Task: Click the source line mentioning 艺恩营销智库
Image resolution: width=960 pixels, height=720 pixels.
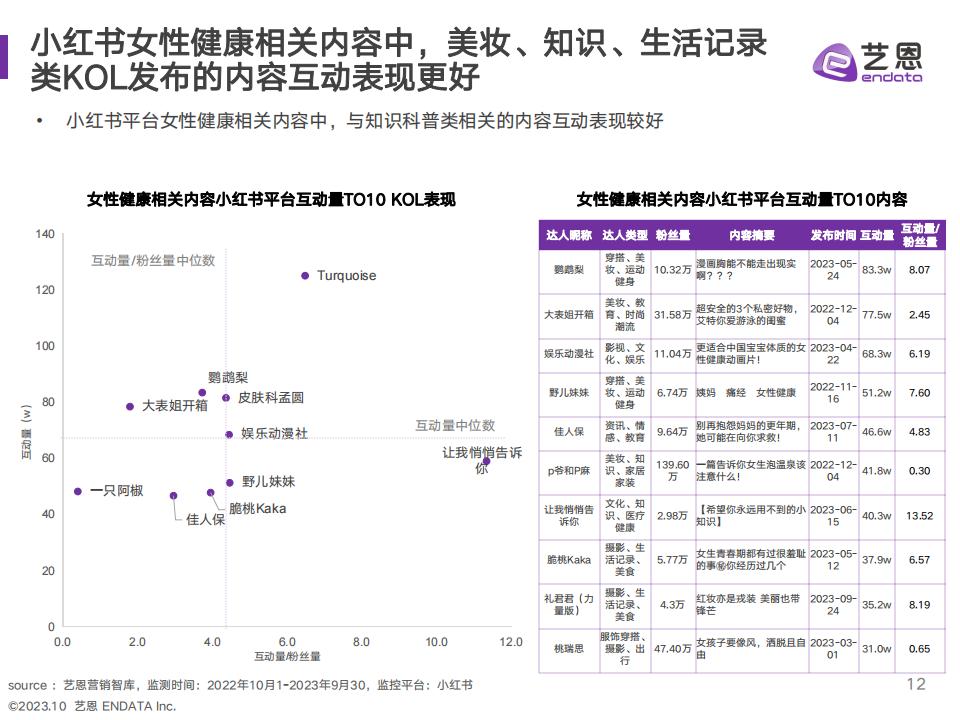Action: (x=240, y=685)
